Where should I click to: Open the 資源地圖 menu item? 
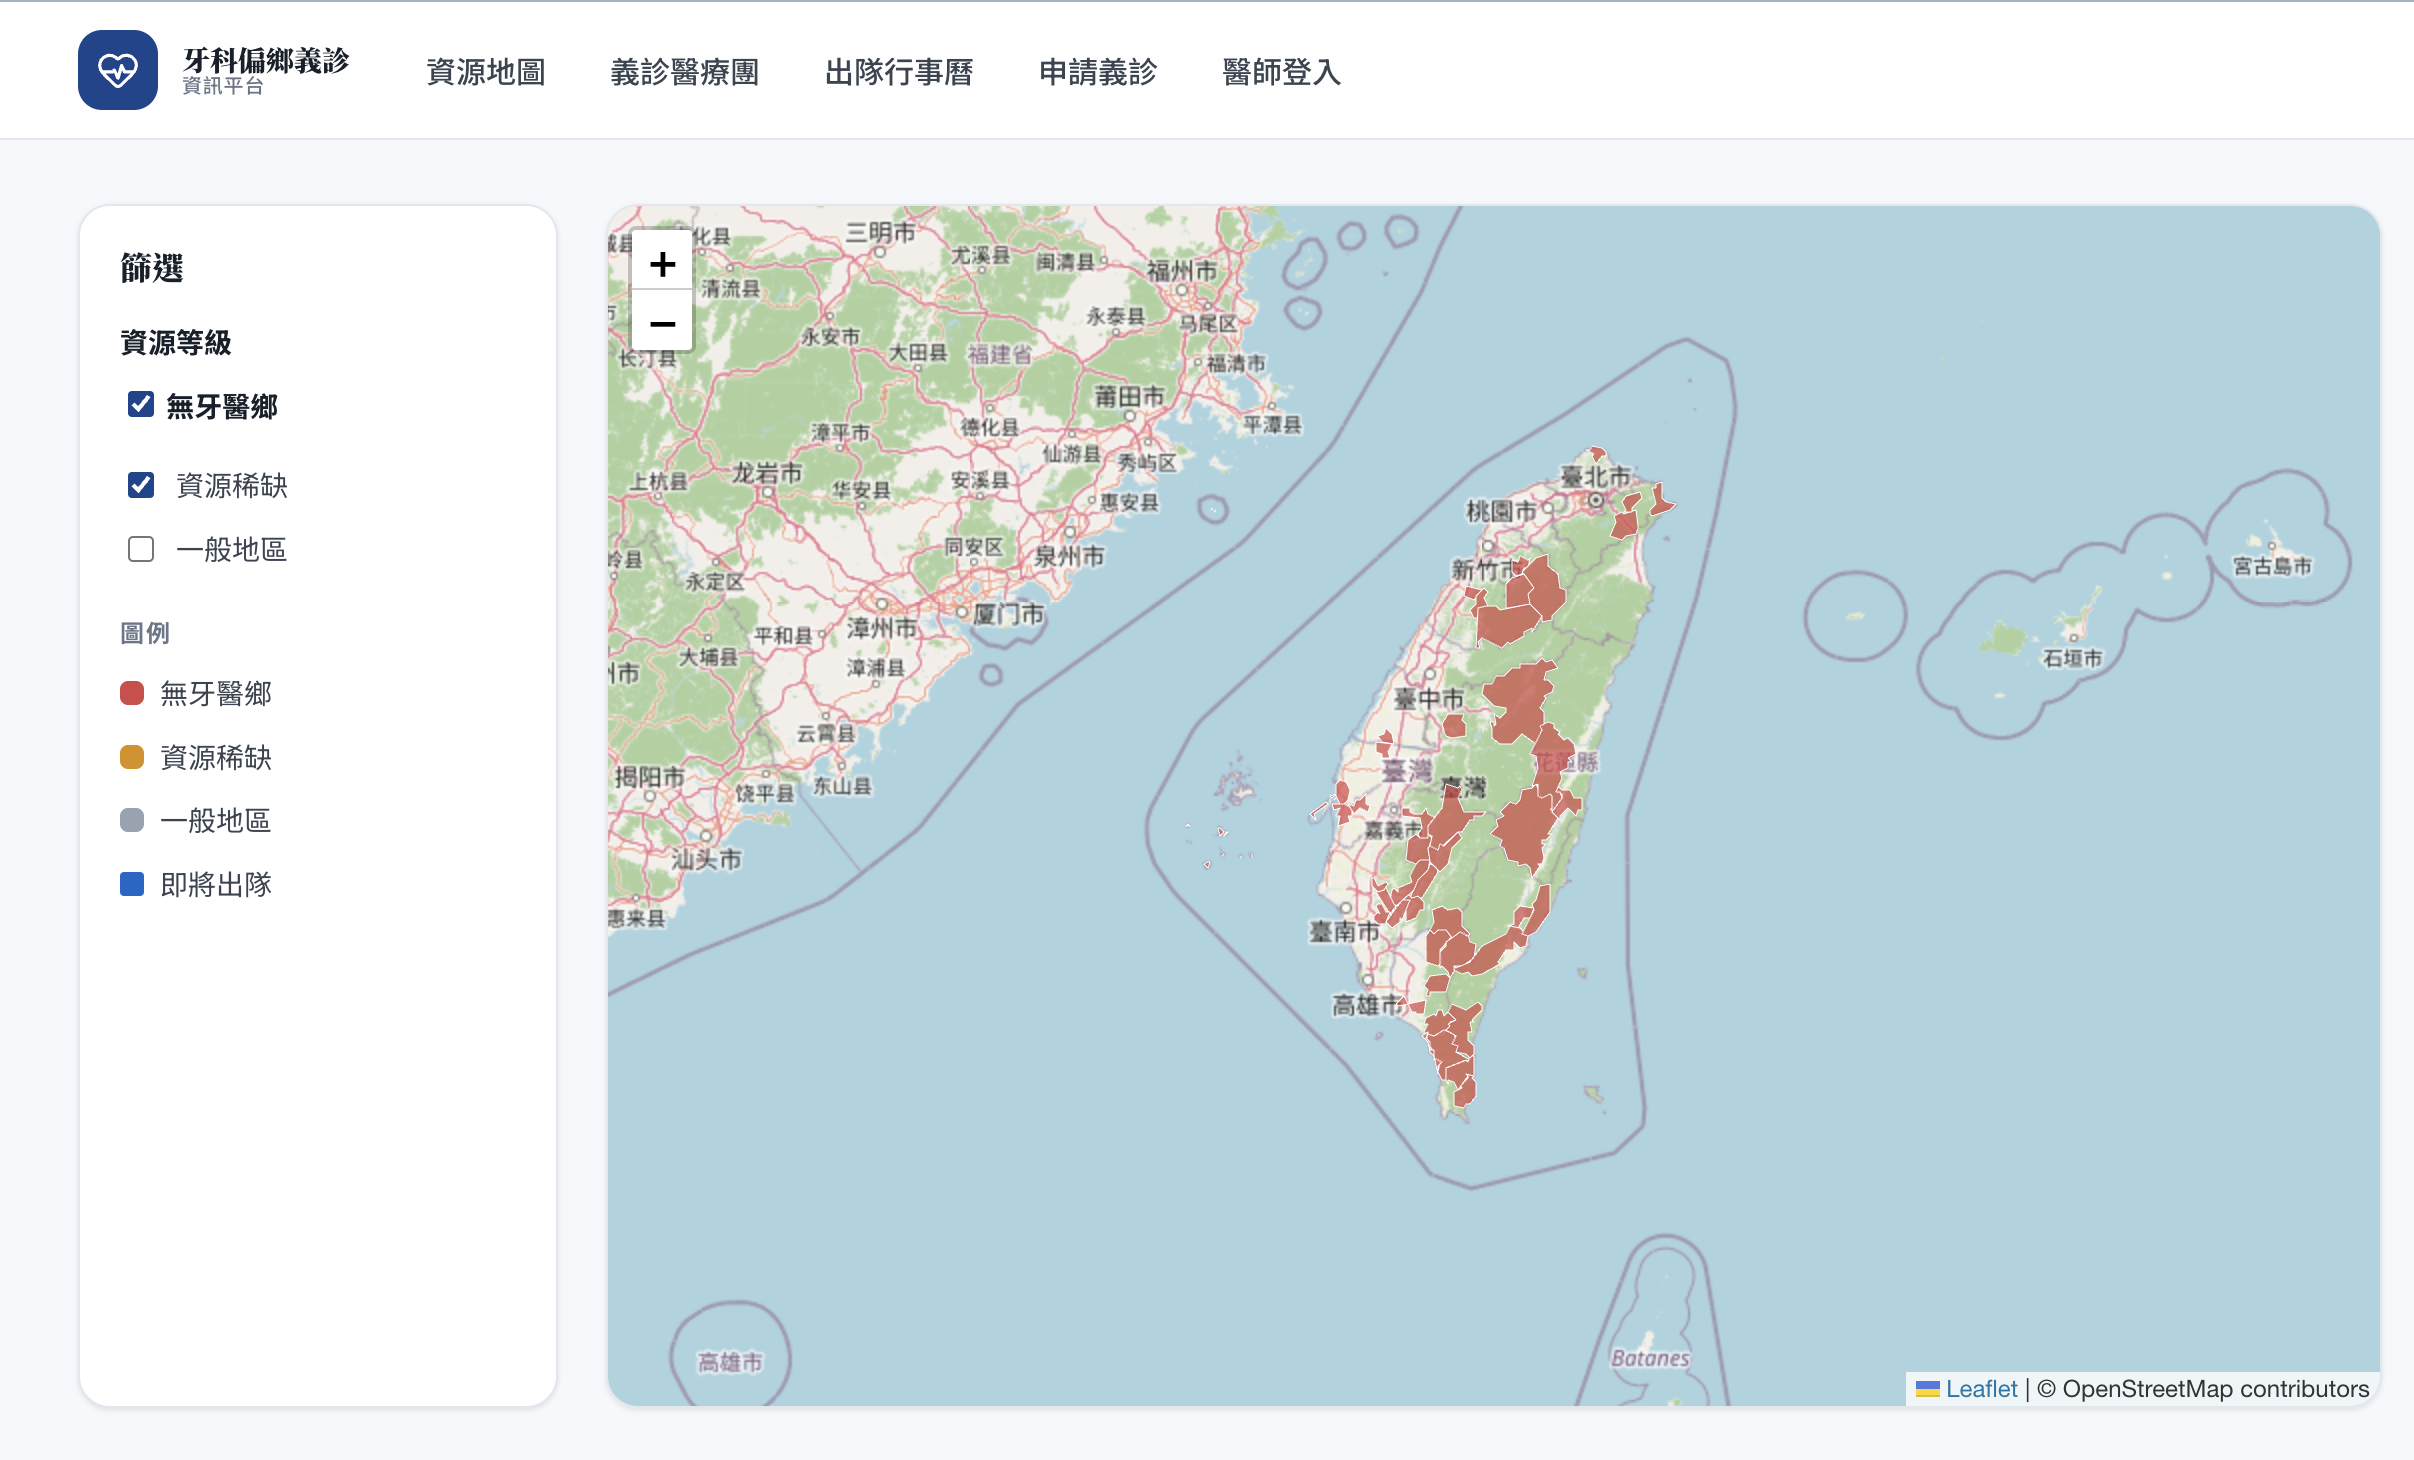pyautogui.click(x=486, y=72)
